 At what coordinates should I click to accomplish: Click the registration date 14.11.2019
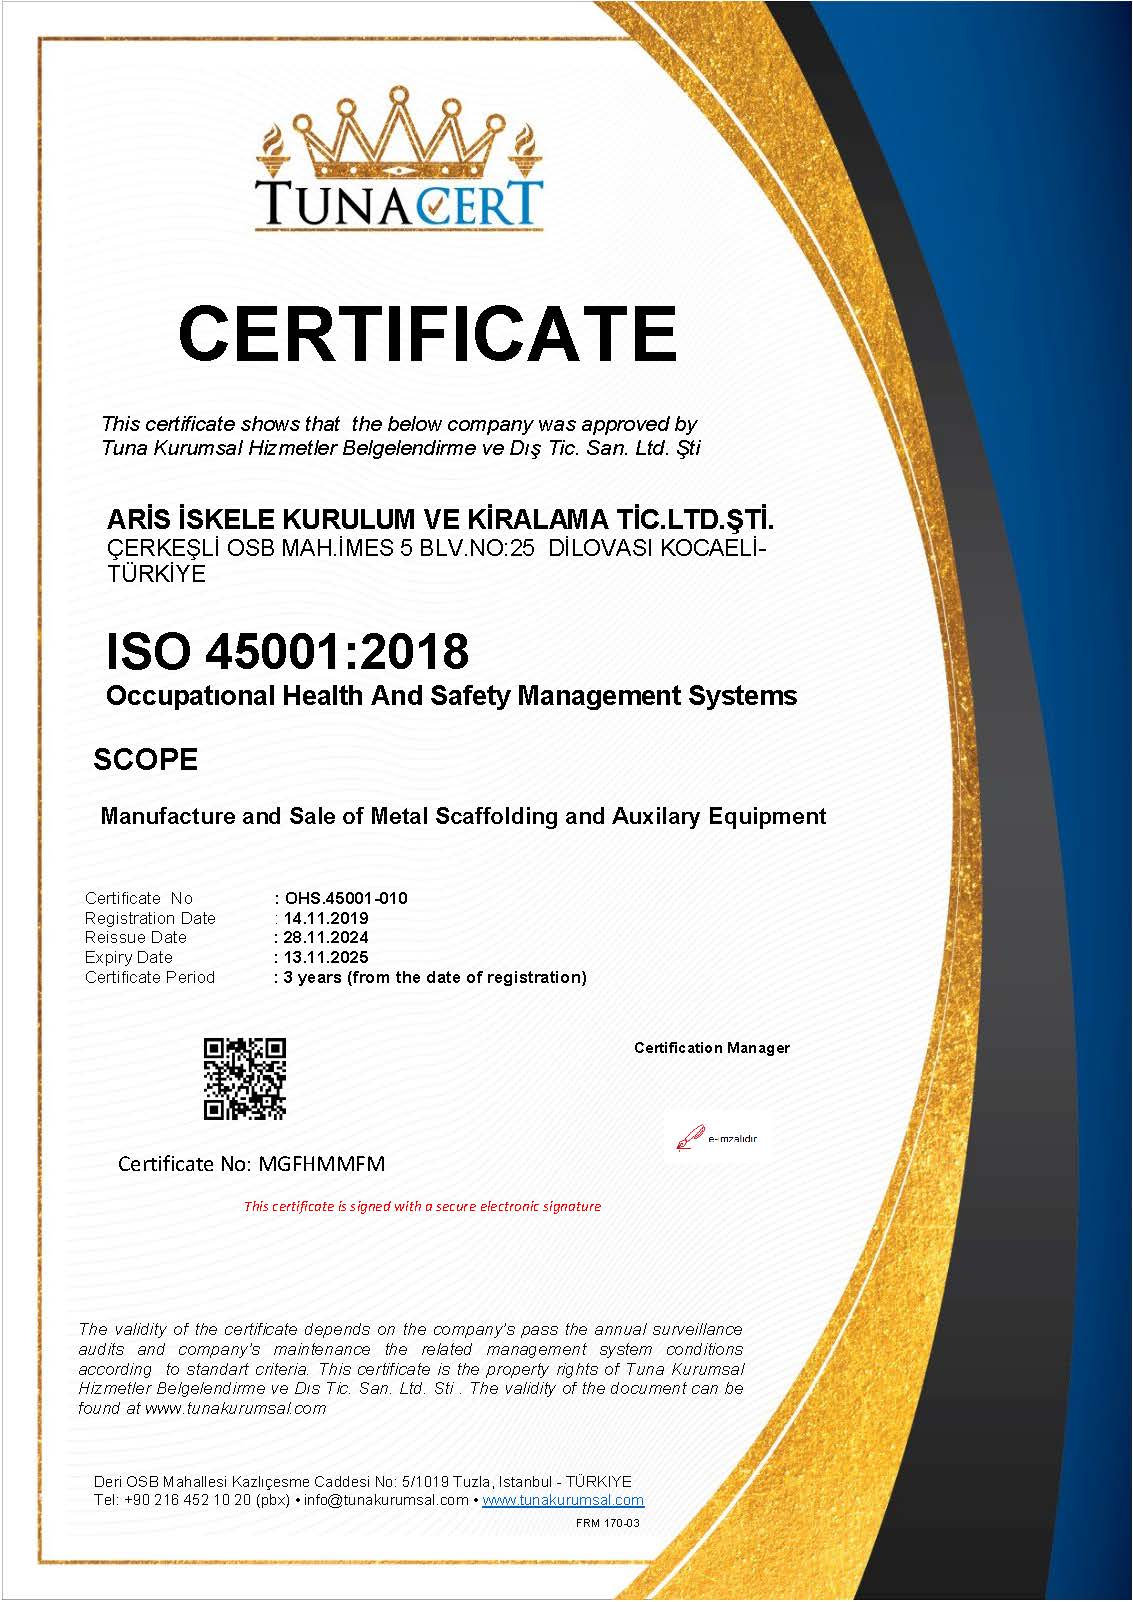326,918
